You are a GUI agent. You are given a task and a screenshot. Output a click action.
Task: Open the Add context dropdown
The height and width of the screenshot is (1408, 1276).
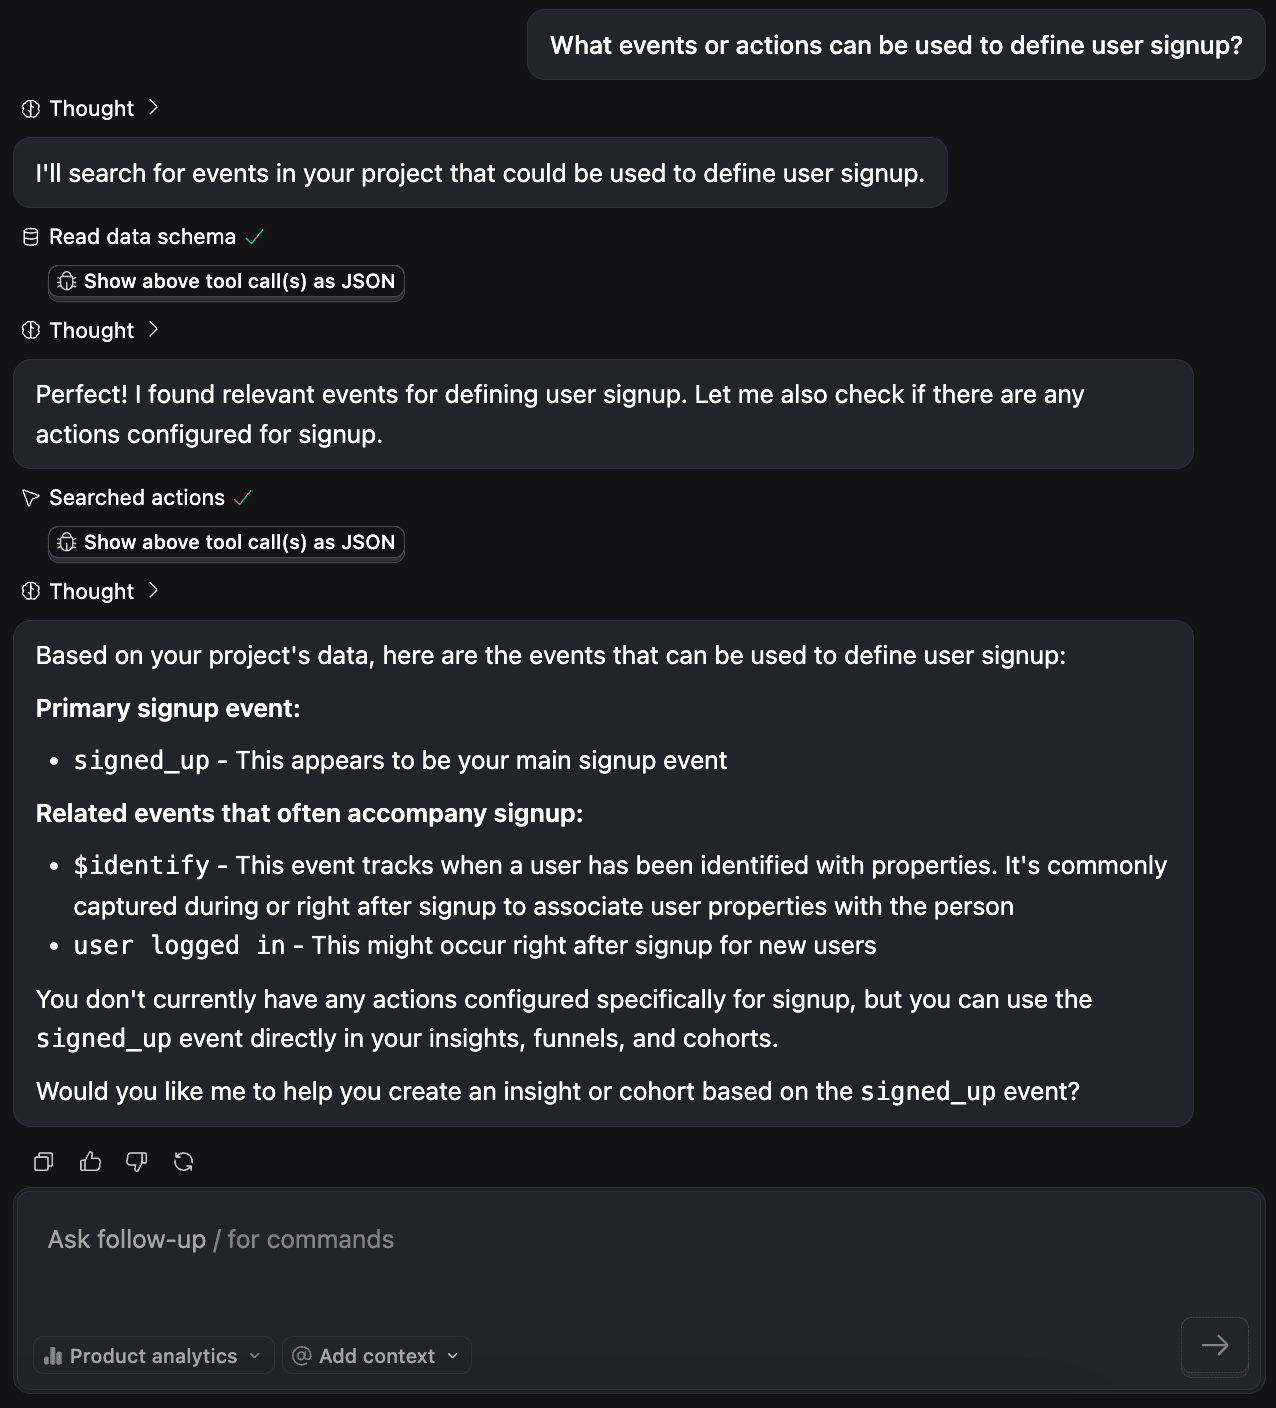(x=376, y=1355)
